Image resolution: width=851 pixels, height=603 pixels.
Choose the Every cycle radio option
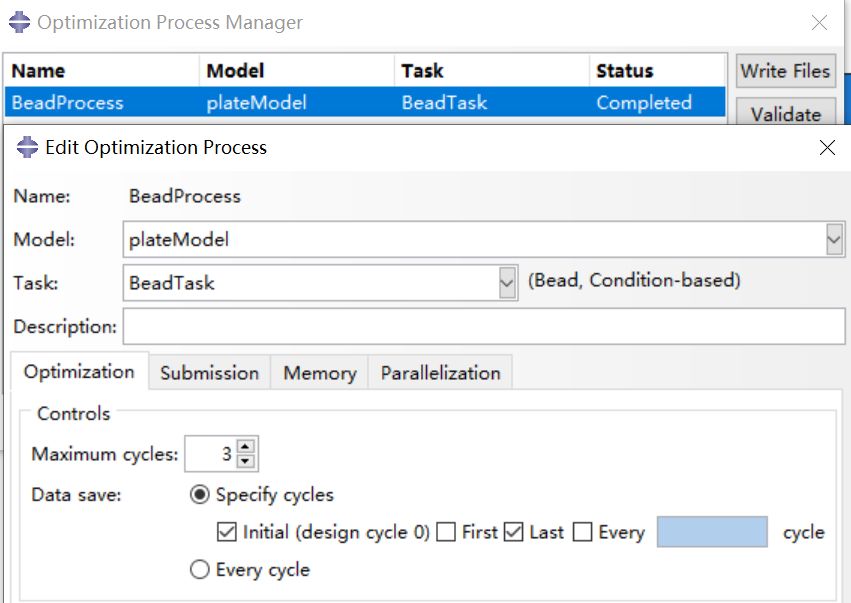[200, 570]
